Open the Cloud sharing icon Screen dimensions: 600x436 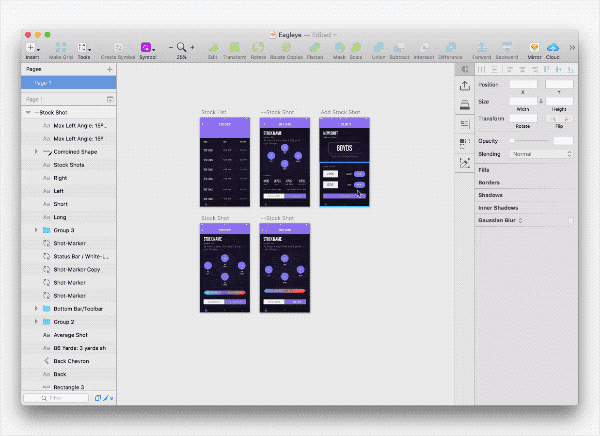click(x=552, y=47)
